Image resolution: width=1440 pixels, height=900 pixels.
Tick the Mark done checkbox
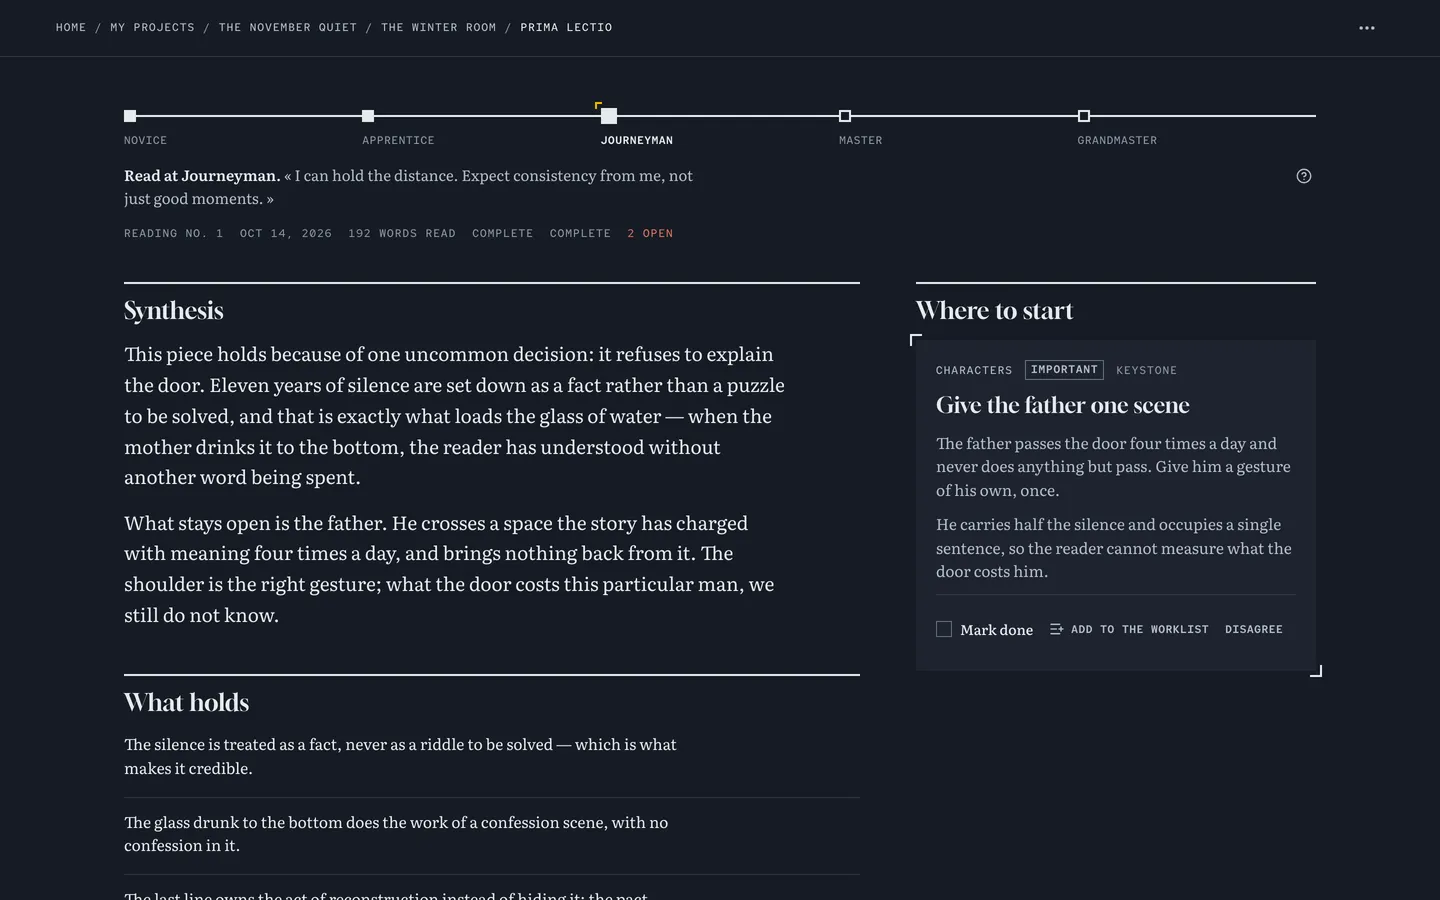pos(944,629)
